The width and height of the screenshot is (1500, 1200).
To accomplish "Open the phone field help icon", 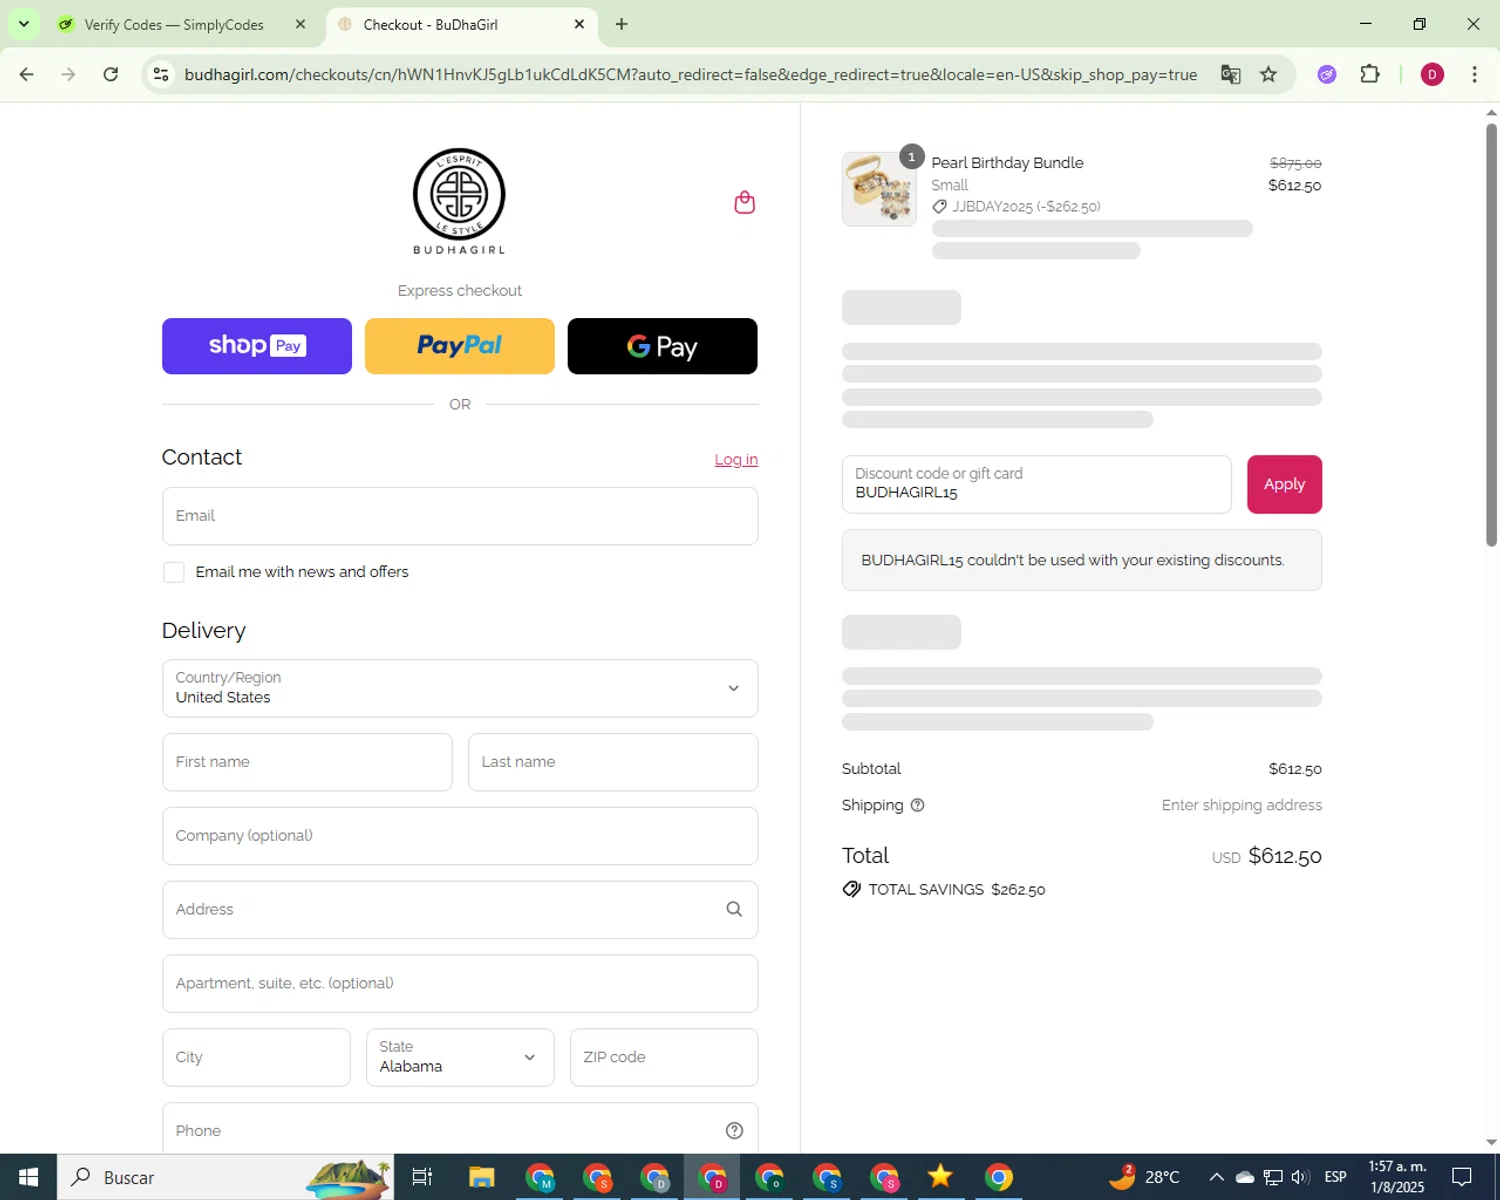I will click(x=734, y=1130).
